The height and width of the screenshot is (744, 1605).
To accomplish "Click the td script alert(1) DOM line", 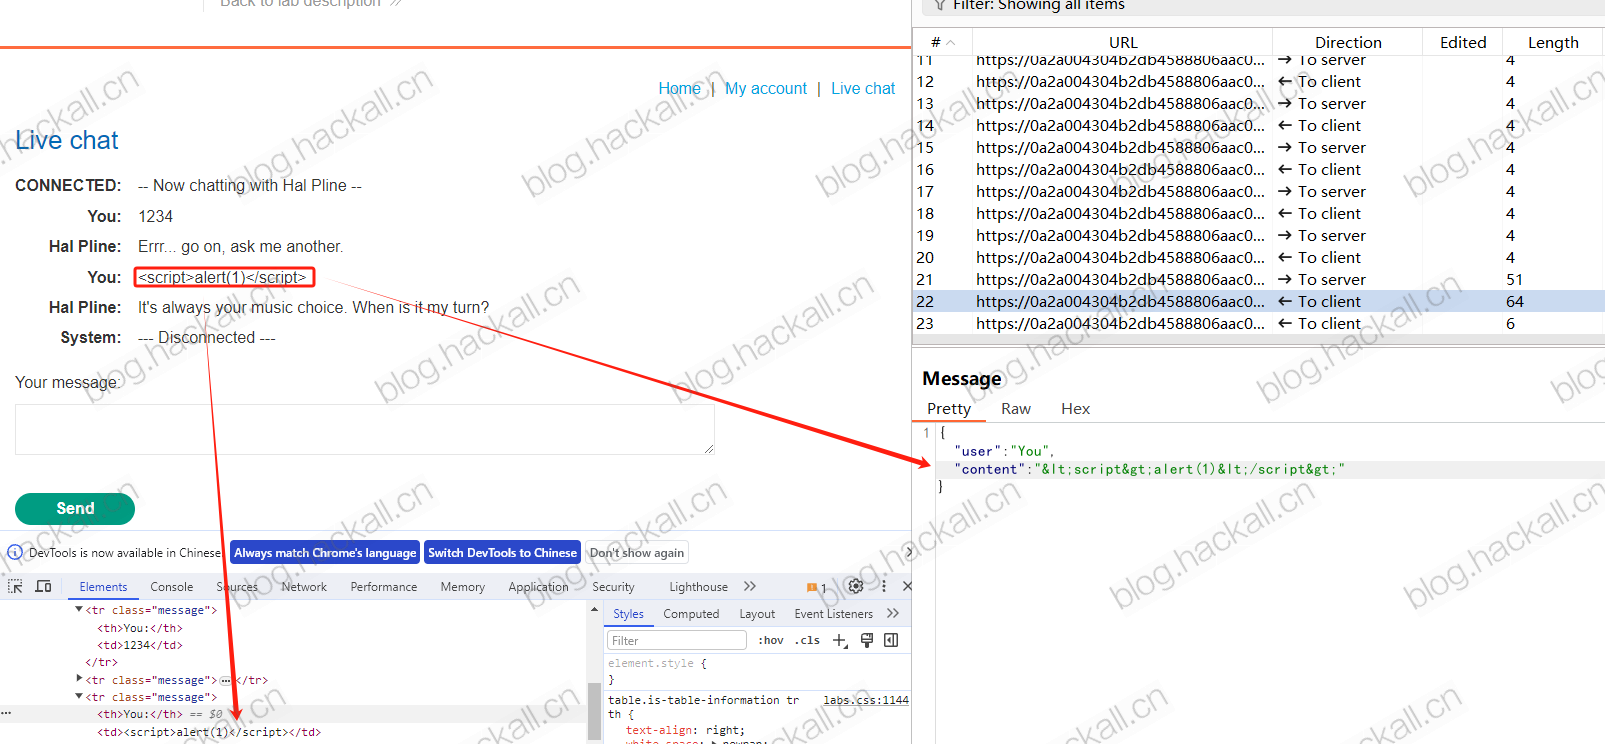I will tap(209, 732).
